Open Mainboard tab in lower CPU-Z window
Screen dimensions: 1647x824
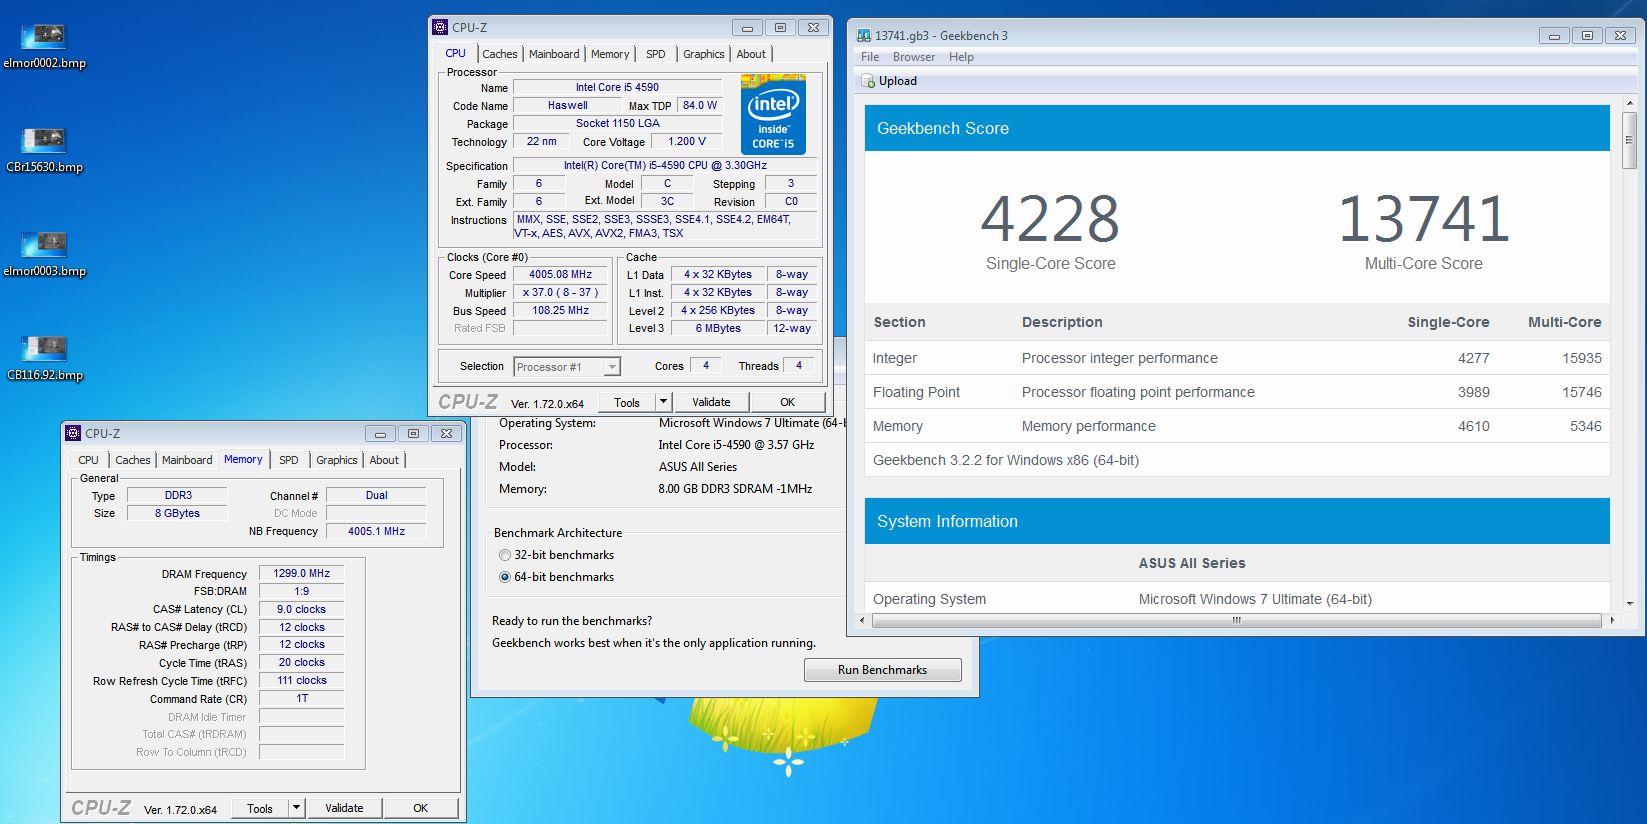187,460
